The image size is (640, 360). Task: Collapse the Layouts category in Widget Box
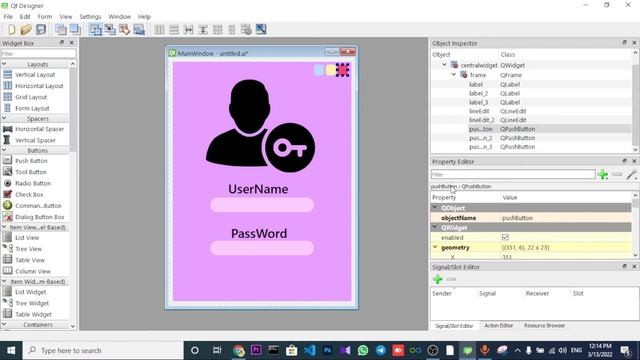point(4,64)
